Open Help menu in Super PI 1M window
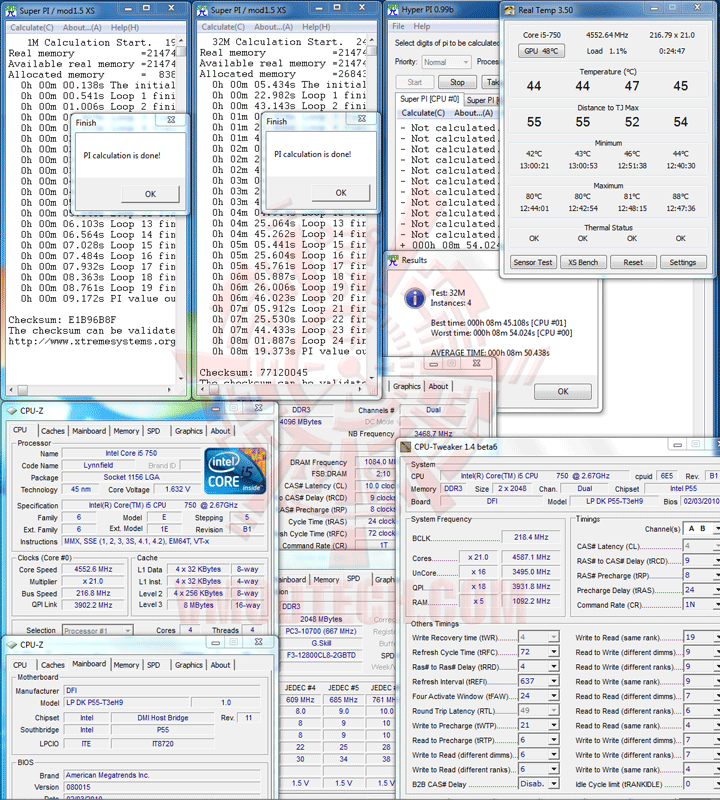The image size is (720, 800). (x=125, y=28)
